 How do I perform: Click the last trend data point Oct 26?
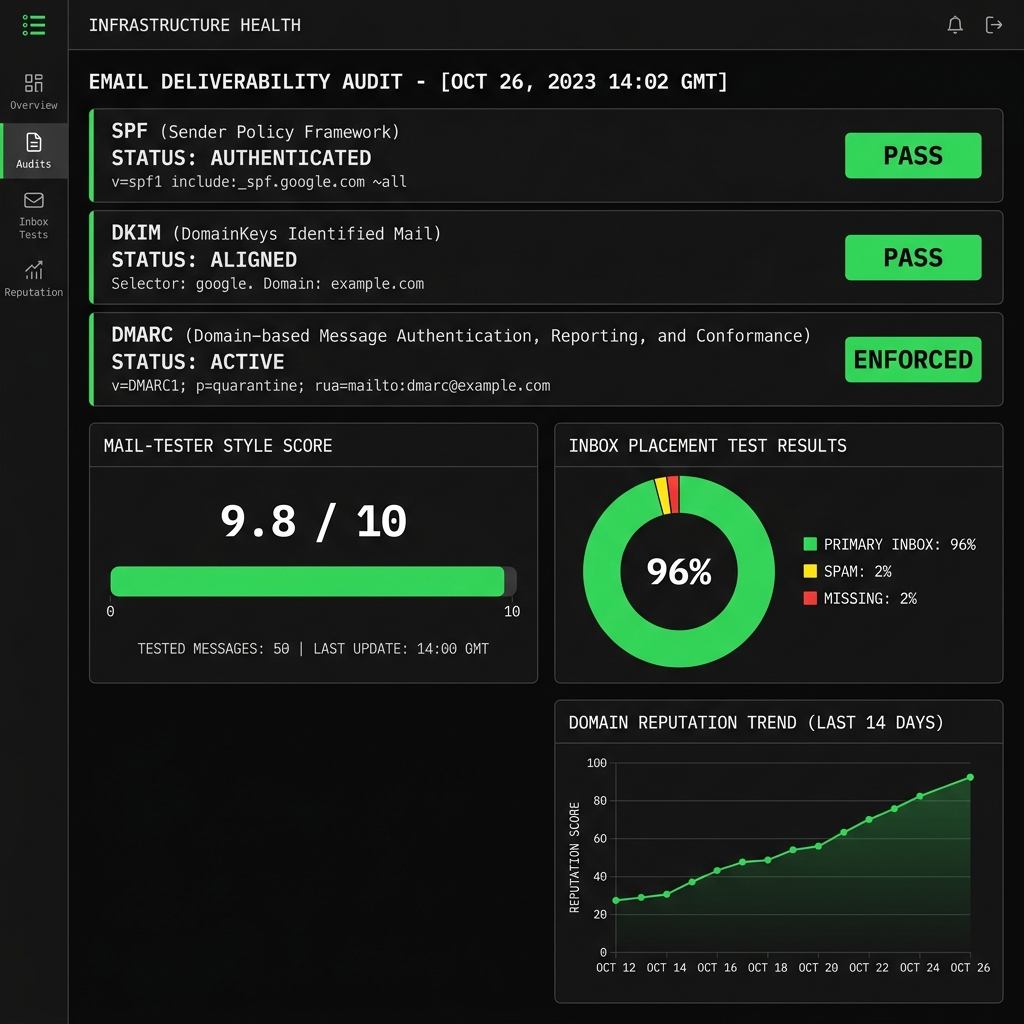click(970, 777)
